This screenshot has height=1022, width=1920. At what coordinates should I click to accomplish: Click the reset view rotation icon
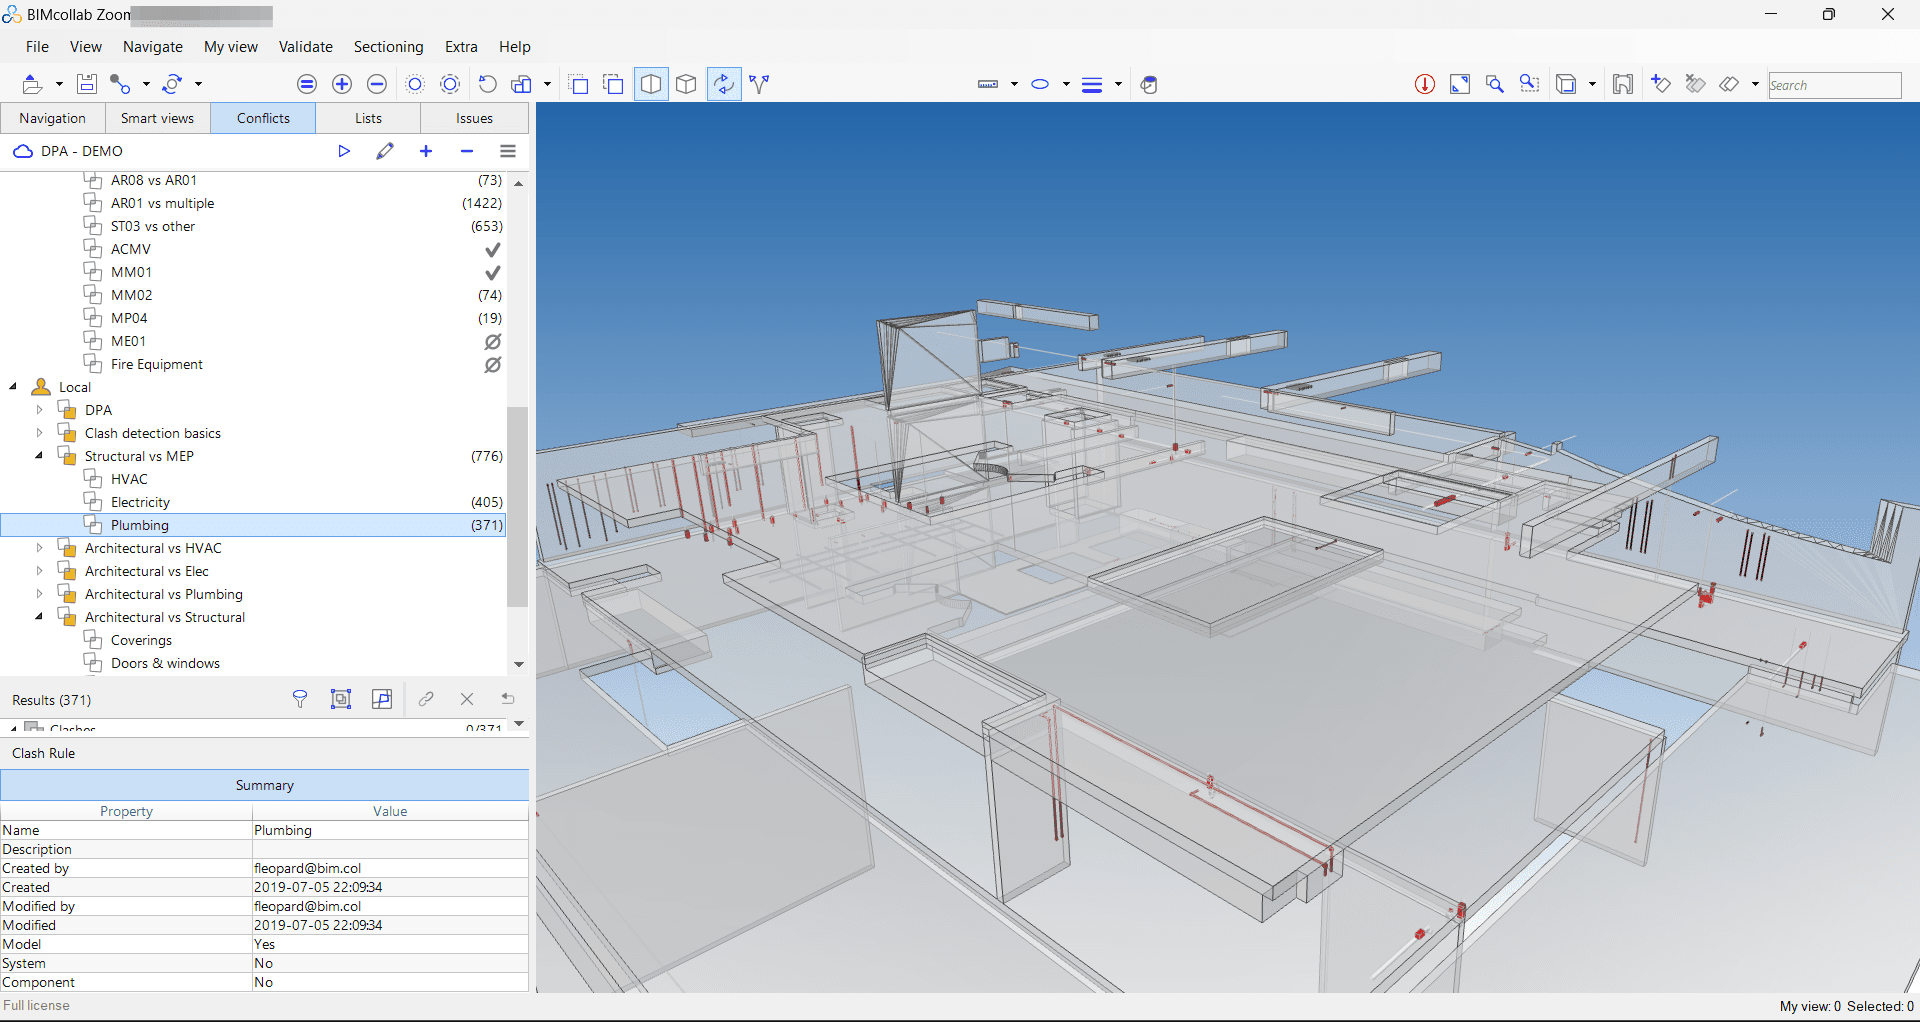pyautogui.click(x=488, y=84)
